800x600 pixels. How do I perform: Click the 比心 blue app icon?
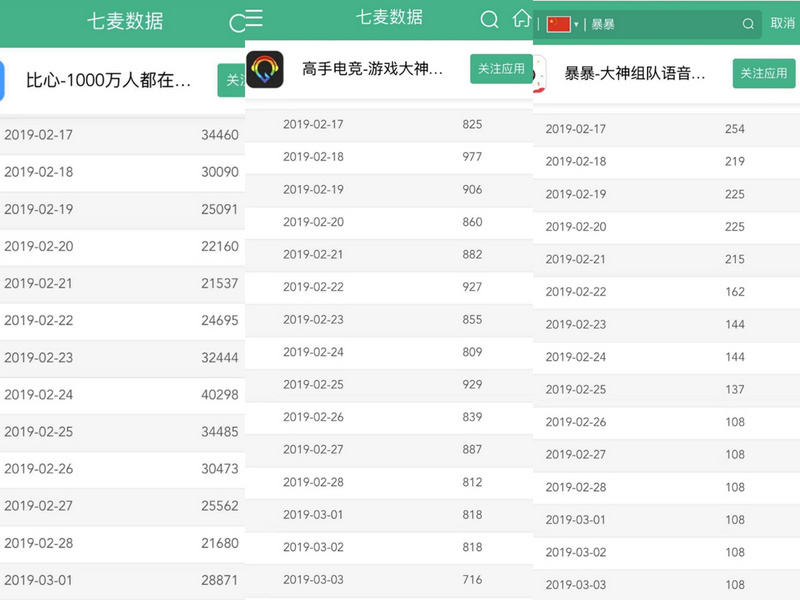(3, 80)
